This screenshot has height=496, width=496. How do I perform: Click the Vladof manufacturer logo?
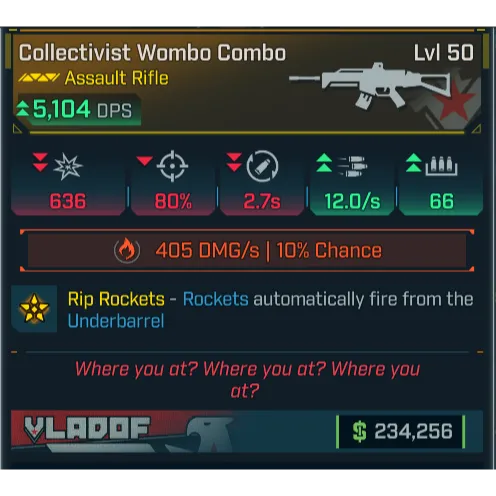point(87,429)
